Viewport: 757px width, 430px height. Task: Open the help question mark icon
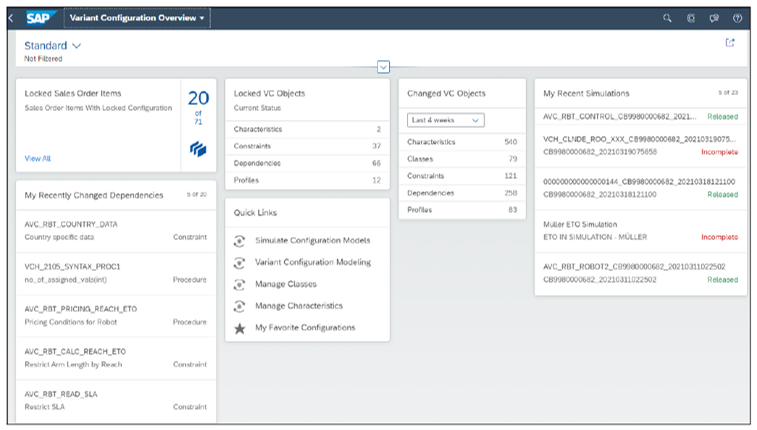[x=737, y=18]
